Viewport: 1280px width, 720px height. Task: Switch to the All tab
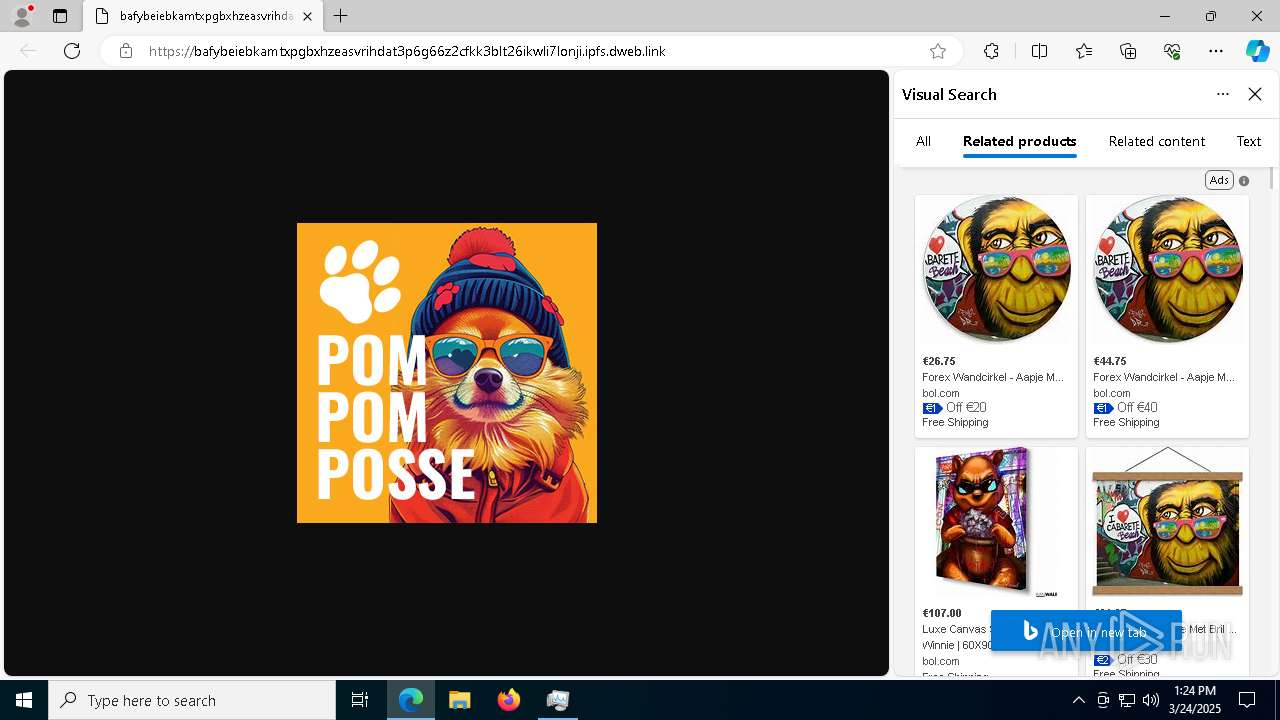tap(923, 141)
